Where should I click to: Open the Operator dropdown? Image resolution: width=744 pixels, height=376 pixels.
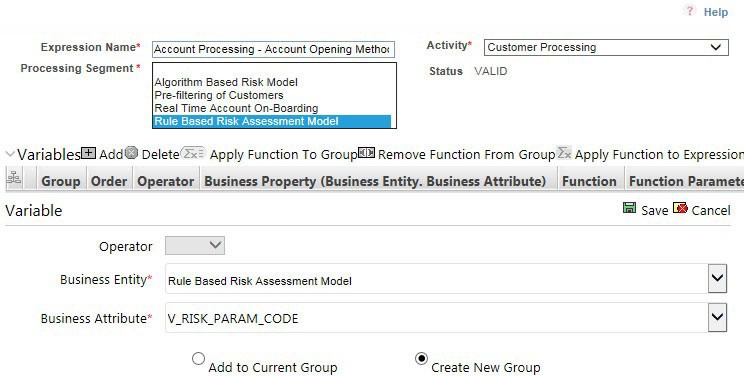[x=195, y=245]
